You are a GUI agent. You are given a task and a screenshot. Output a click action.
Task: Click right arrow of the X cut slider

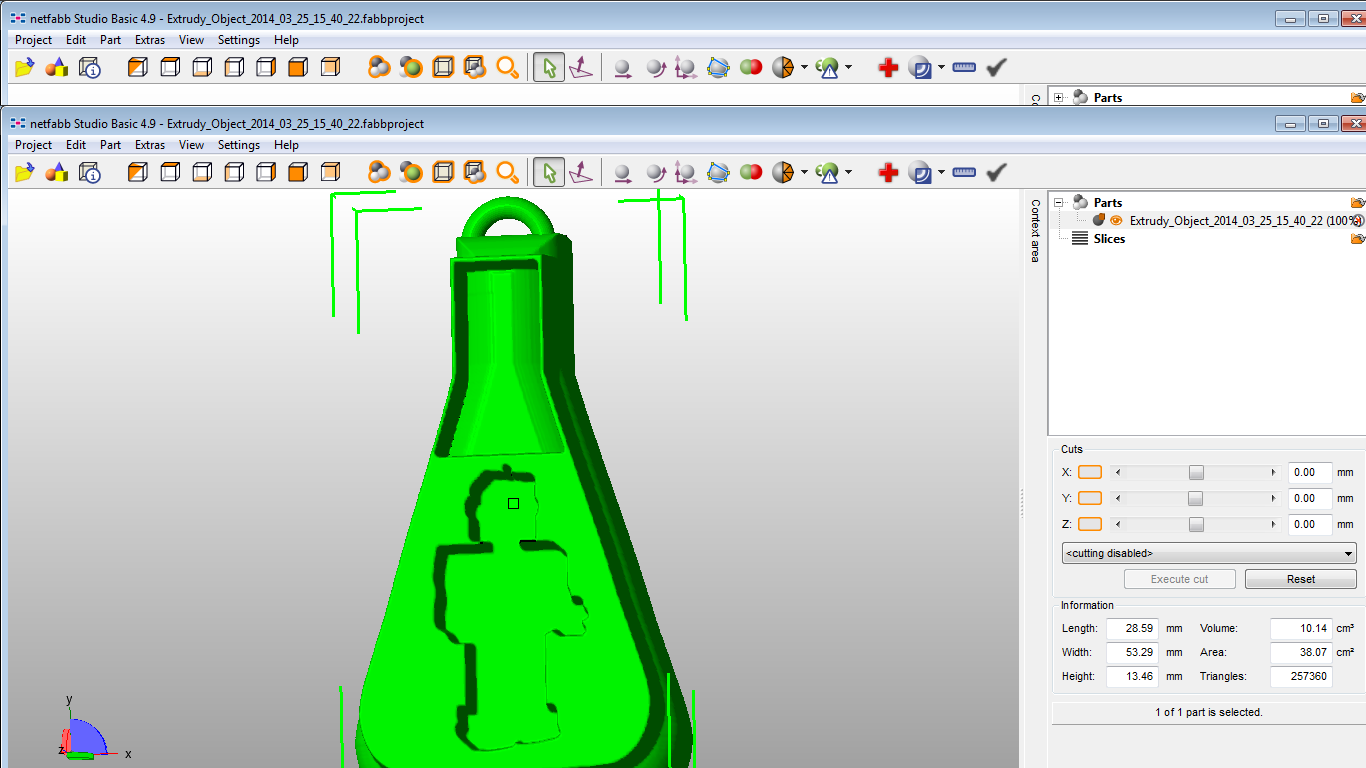(x=1273, y=472)
